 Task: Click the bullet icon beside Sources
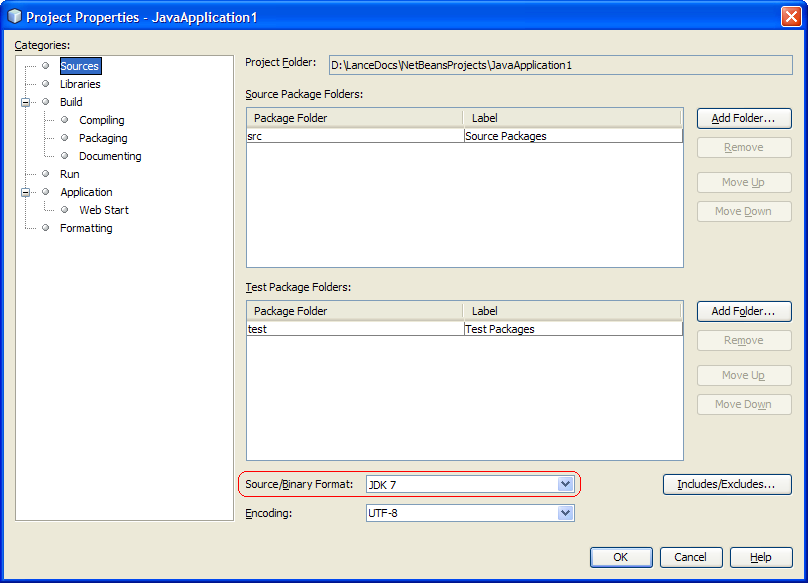coord(45,65)
